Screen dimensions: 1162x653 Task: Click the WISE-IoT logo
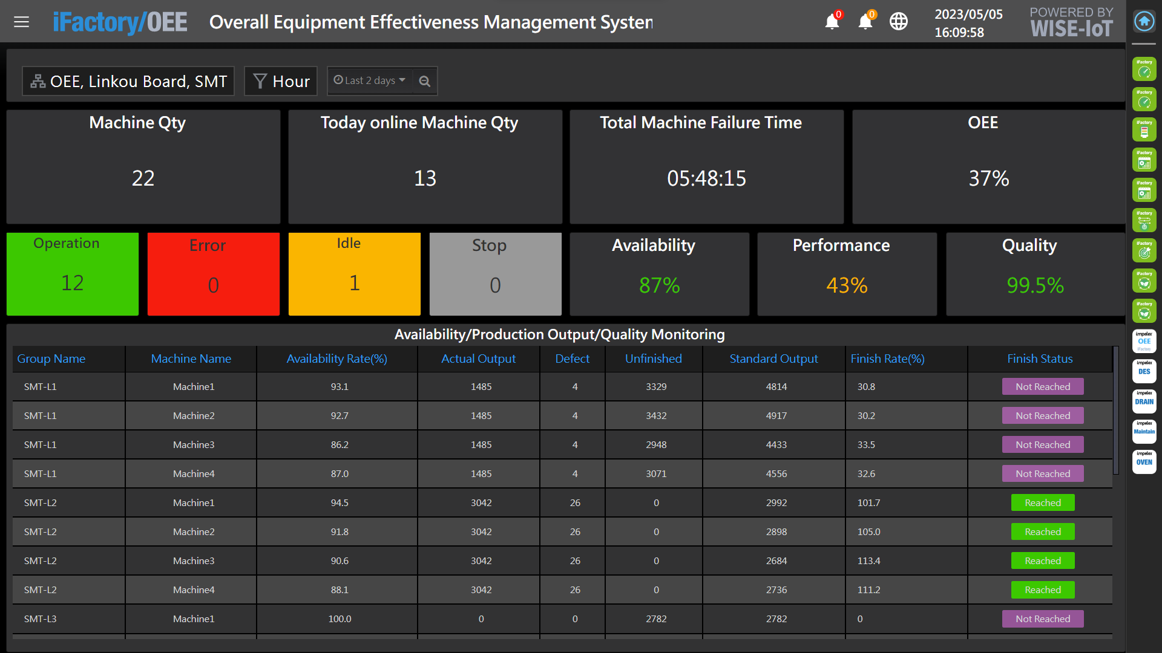(x=1072, y=22)
